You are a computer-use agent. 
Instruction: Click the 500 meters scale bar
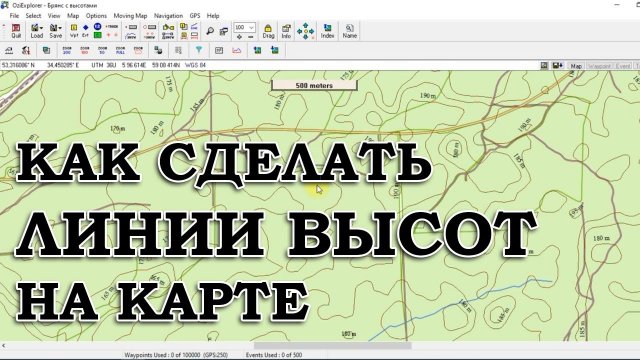click(314, 85)
